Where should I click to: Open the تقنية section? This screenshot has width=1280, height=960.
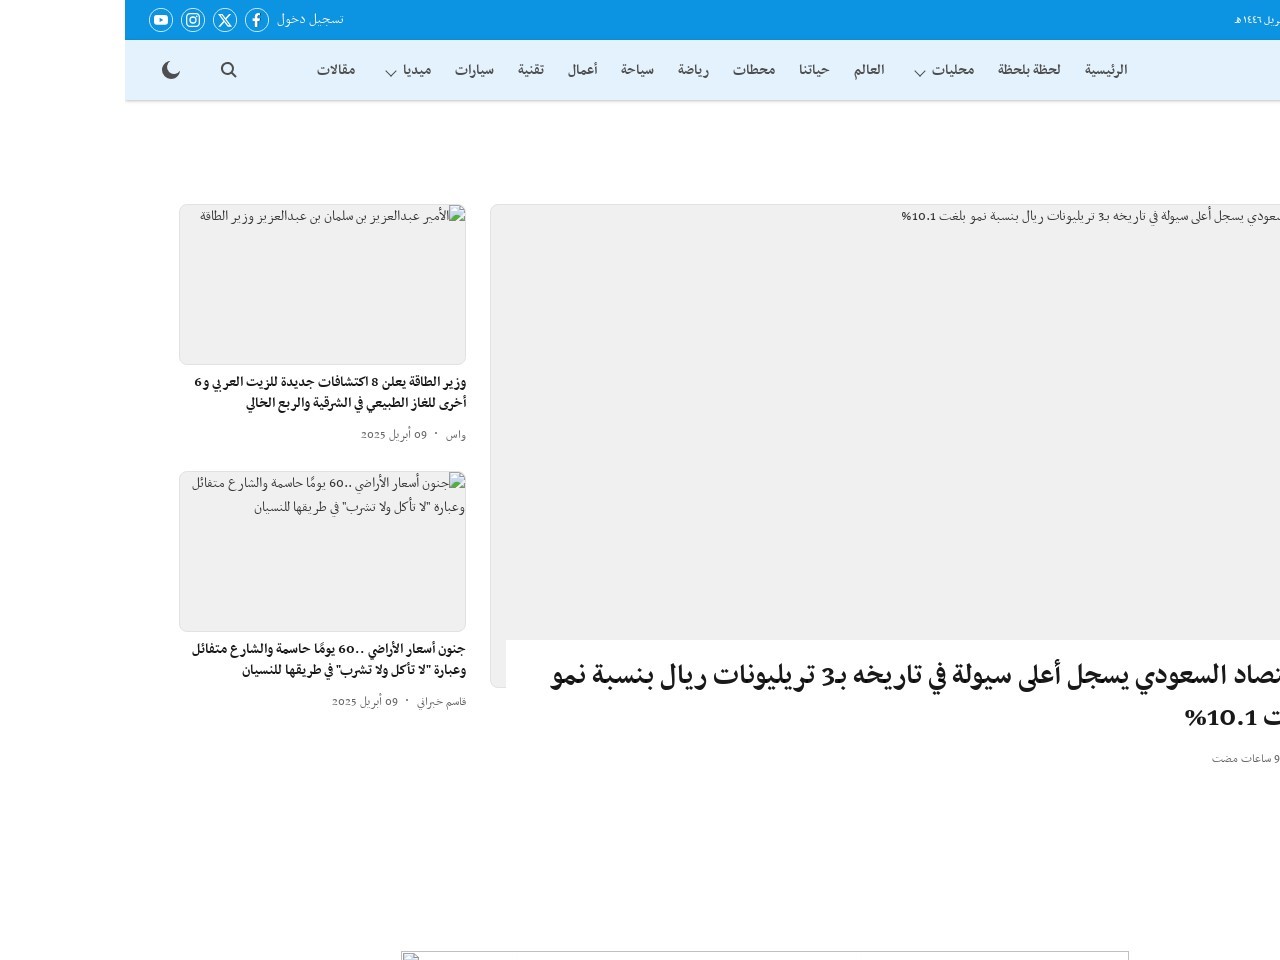pos(531,70)
